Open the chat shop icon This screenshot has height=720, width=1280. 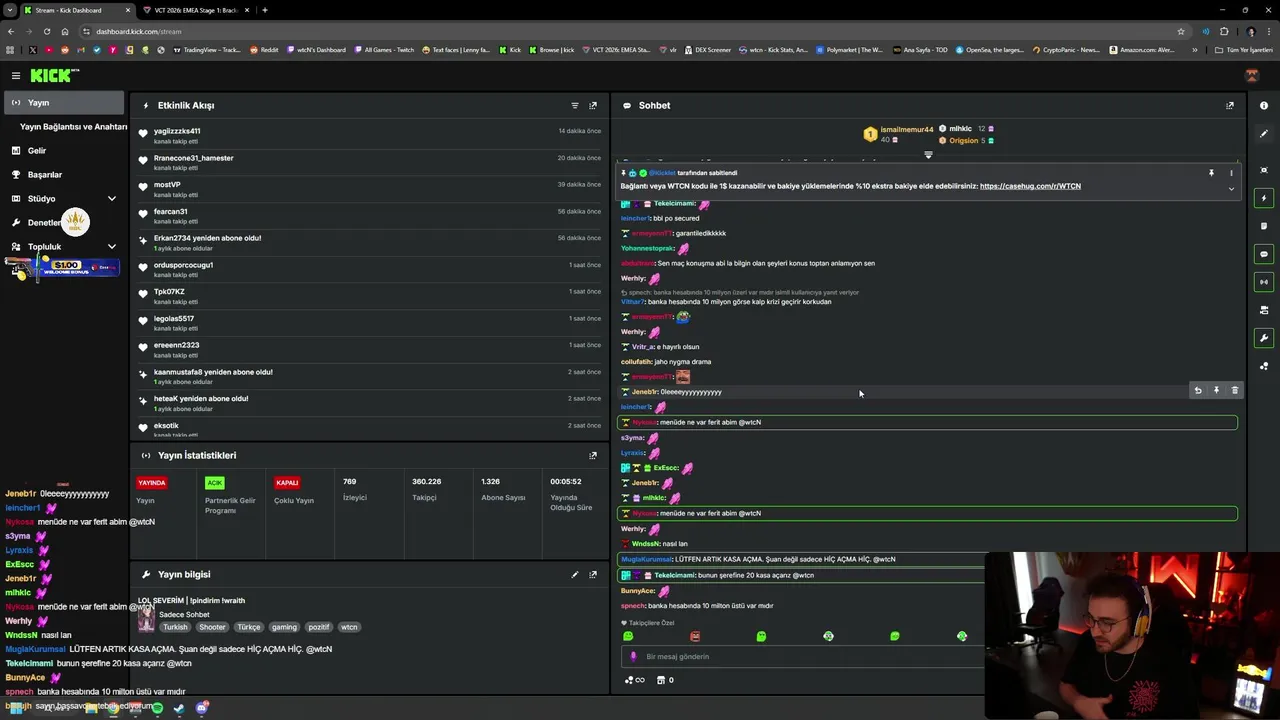(665, 680)
